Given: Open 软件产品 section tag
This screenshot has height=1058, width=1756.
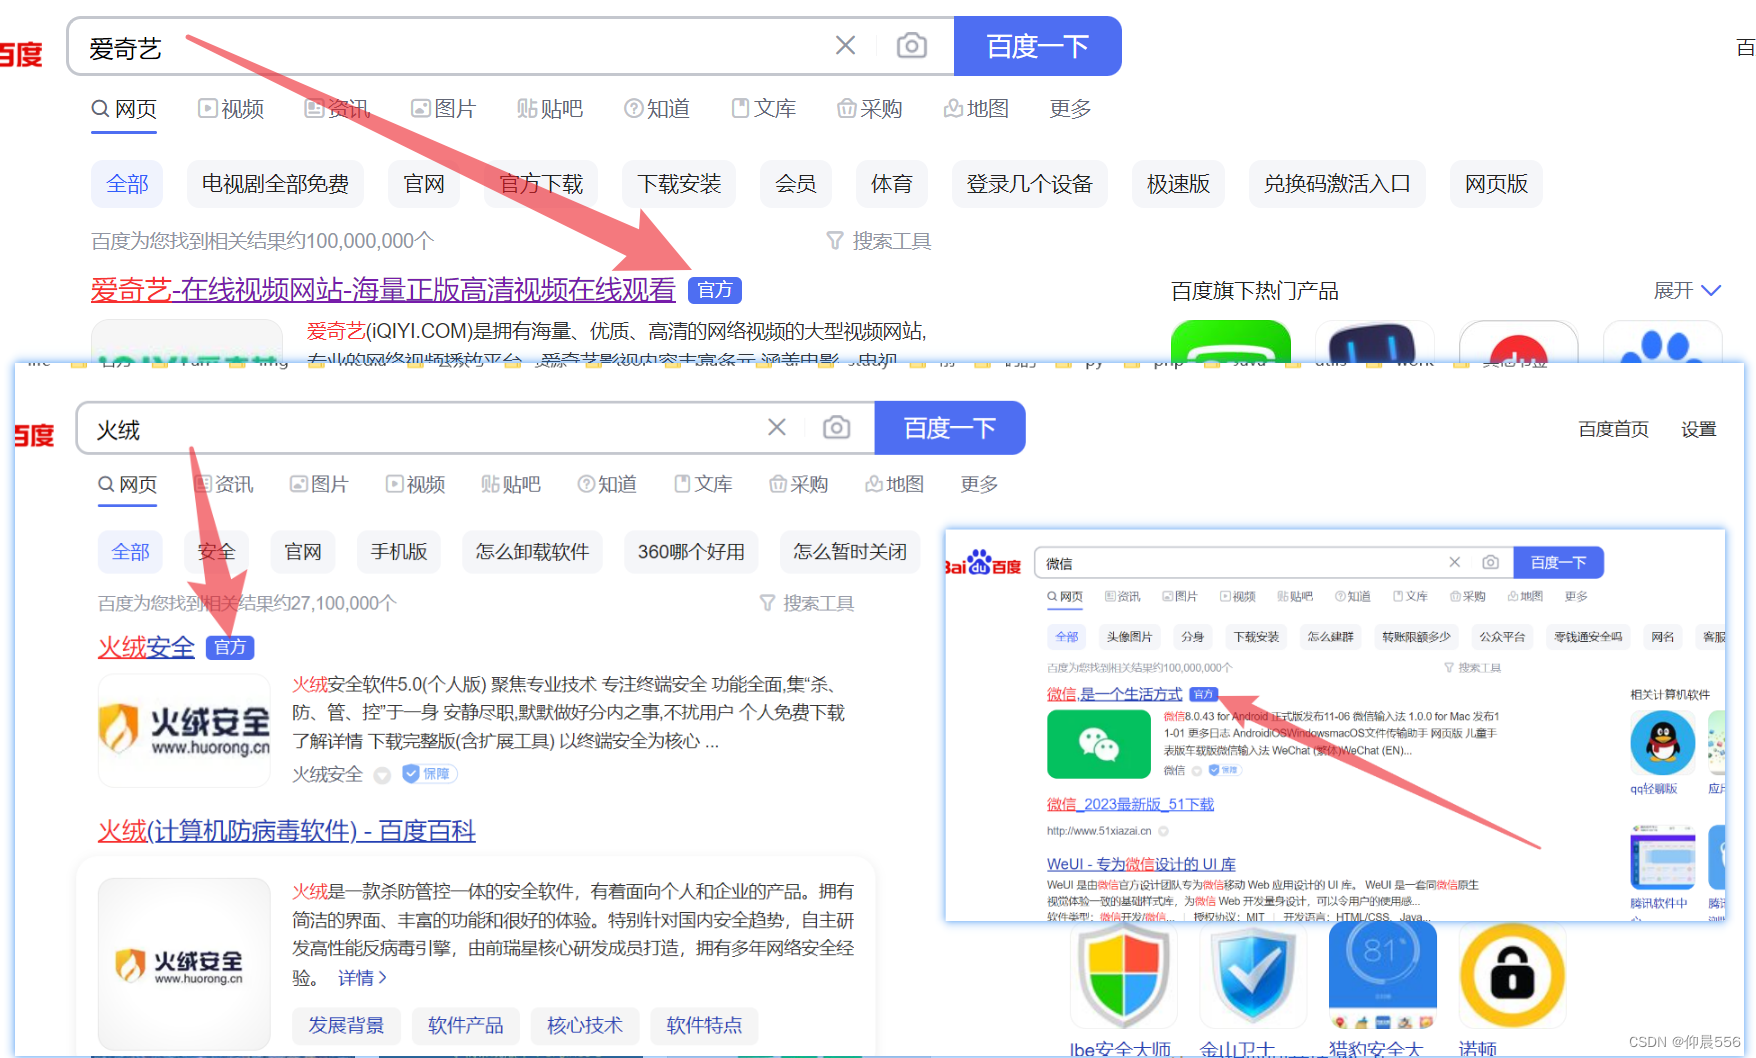Looking at the screenshot, I should [x=465, y=1025].
